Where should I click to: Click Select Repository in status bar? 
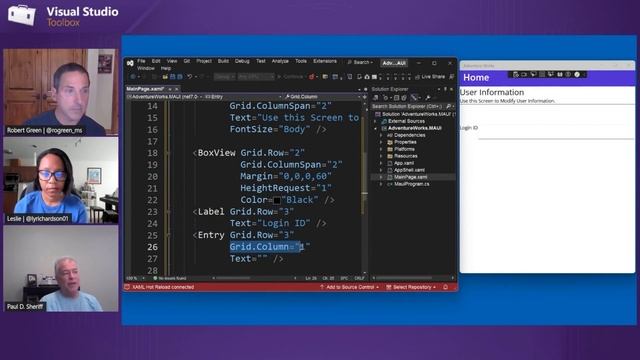pos(411,287)
